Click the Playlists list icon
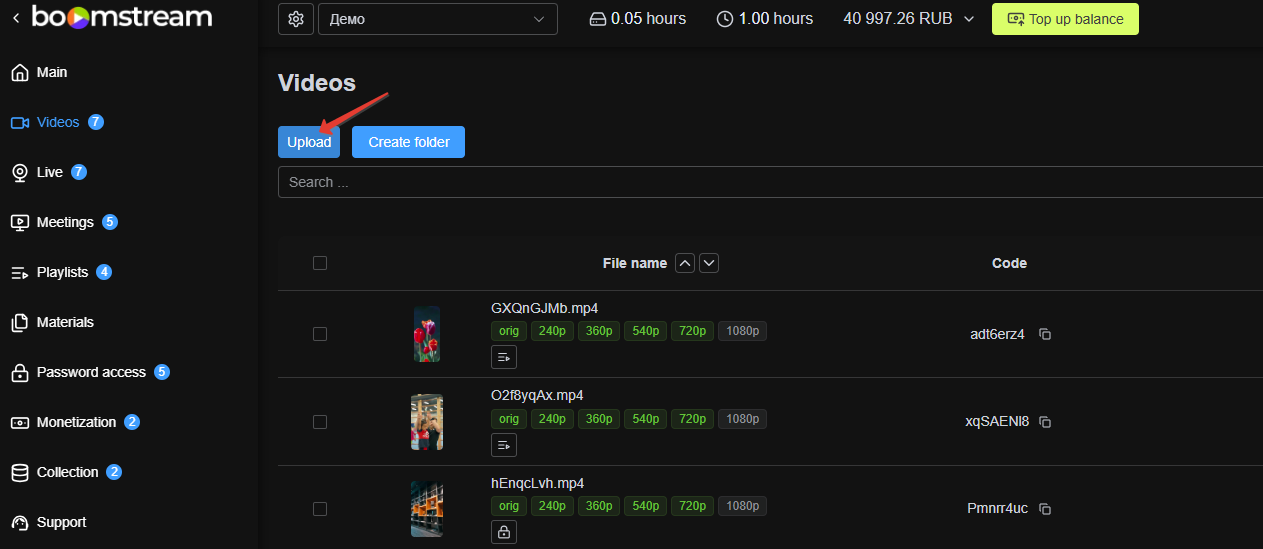The height and width of the screenshot is (549, 1263). pyautogui.click(x=19, y=272)
